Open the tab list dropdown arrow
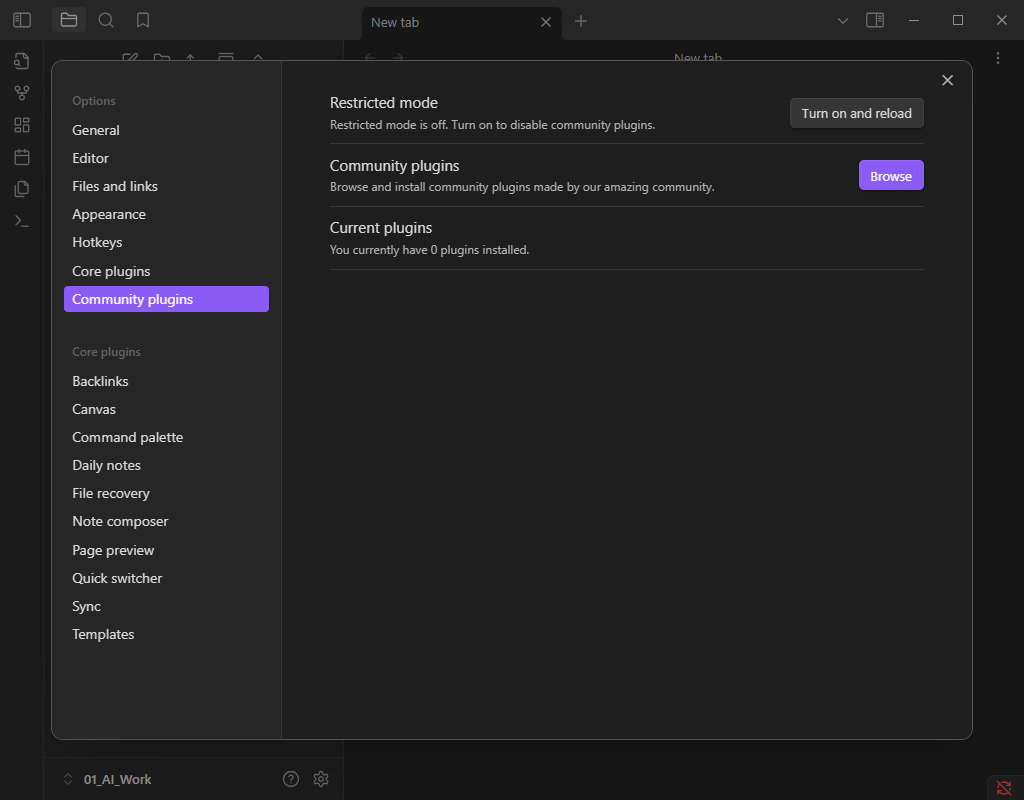This screenshot has height=800, width=1024. [842, 21]
